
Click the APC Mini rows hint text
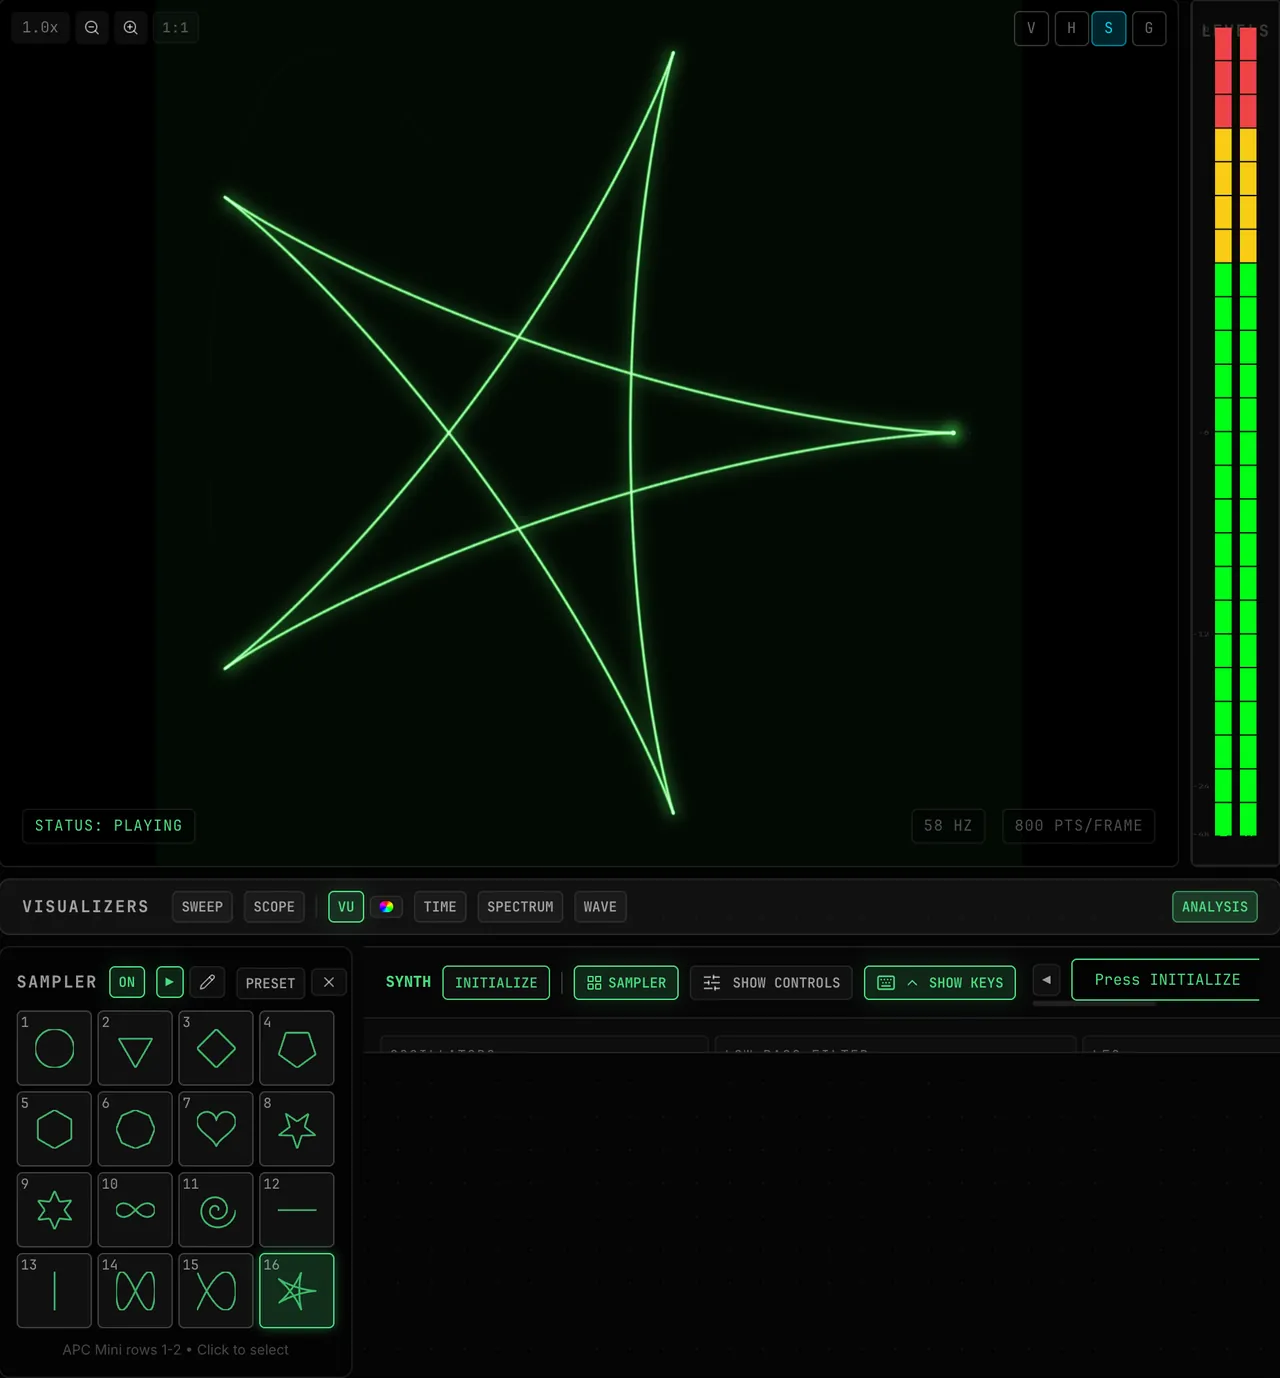pos(175,1350)
